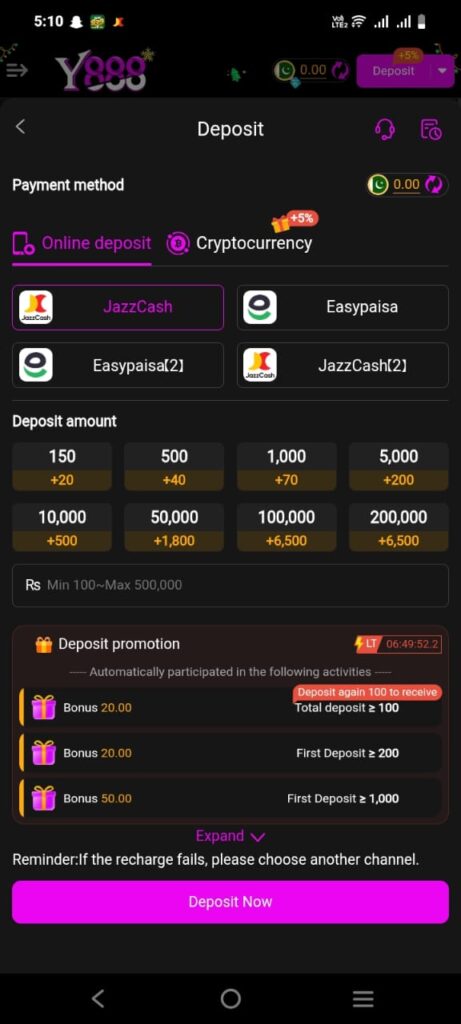Tap the Deposit Now button
The width and height of the screenshot is (461, 1024).
(x=230, y=902)
